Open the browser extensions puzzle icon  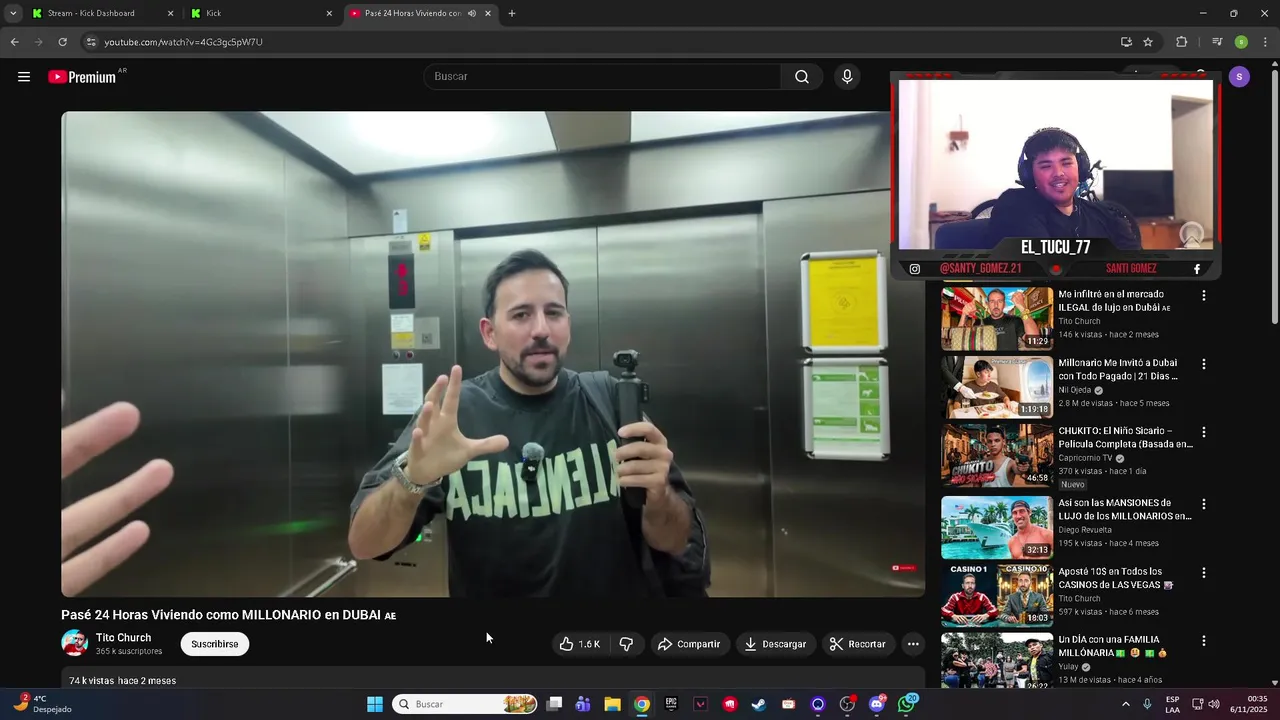tap(1181, 42)
